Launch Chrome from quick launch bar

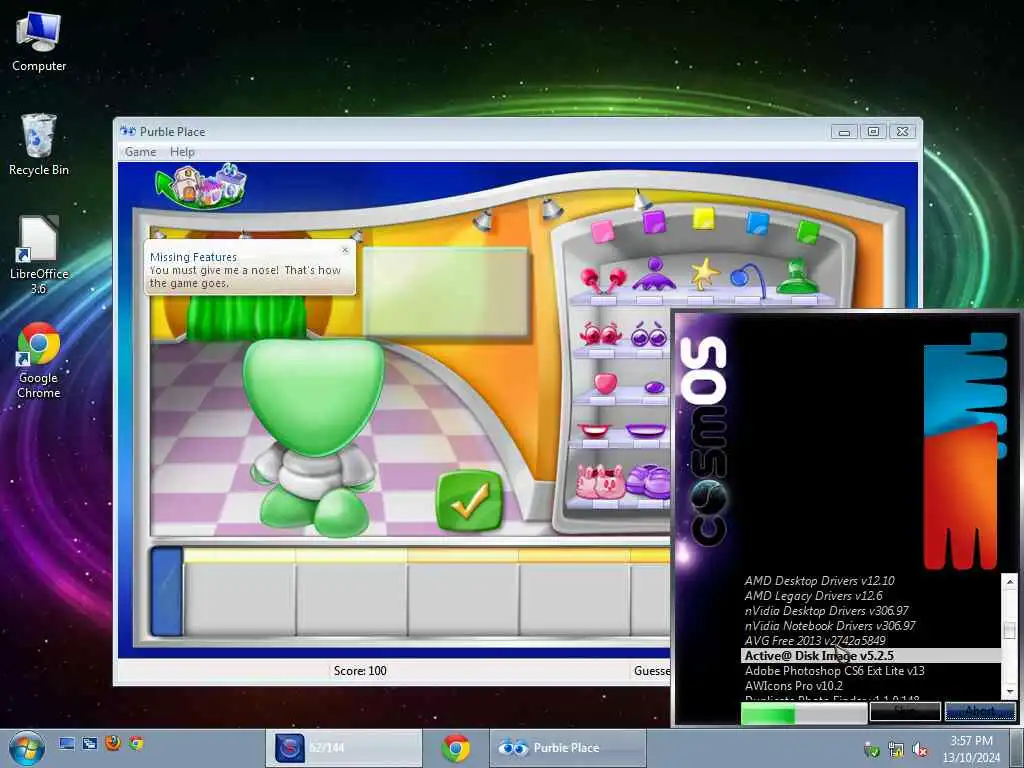[x=136, y=743]
